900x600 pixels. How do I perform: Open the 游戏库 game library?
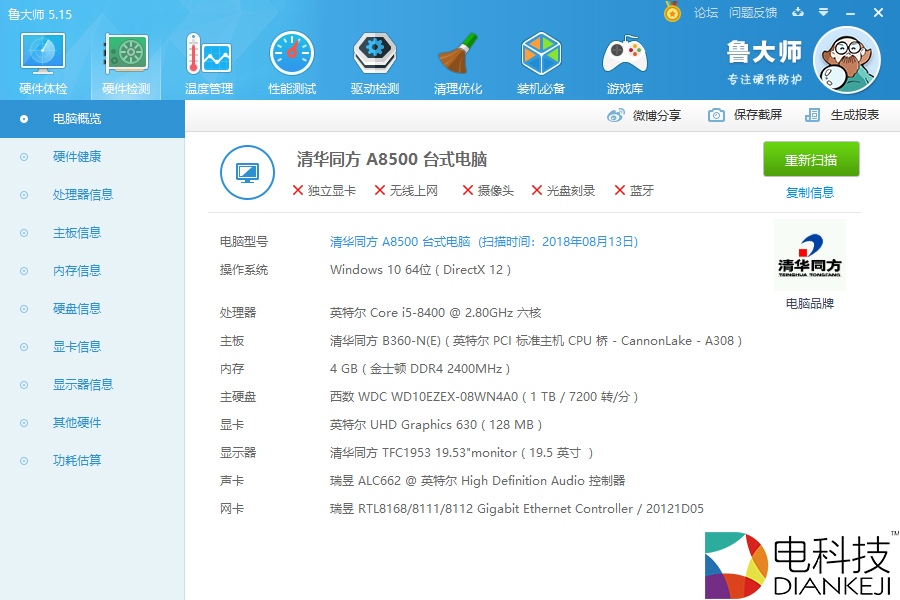[623, 60]
